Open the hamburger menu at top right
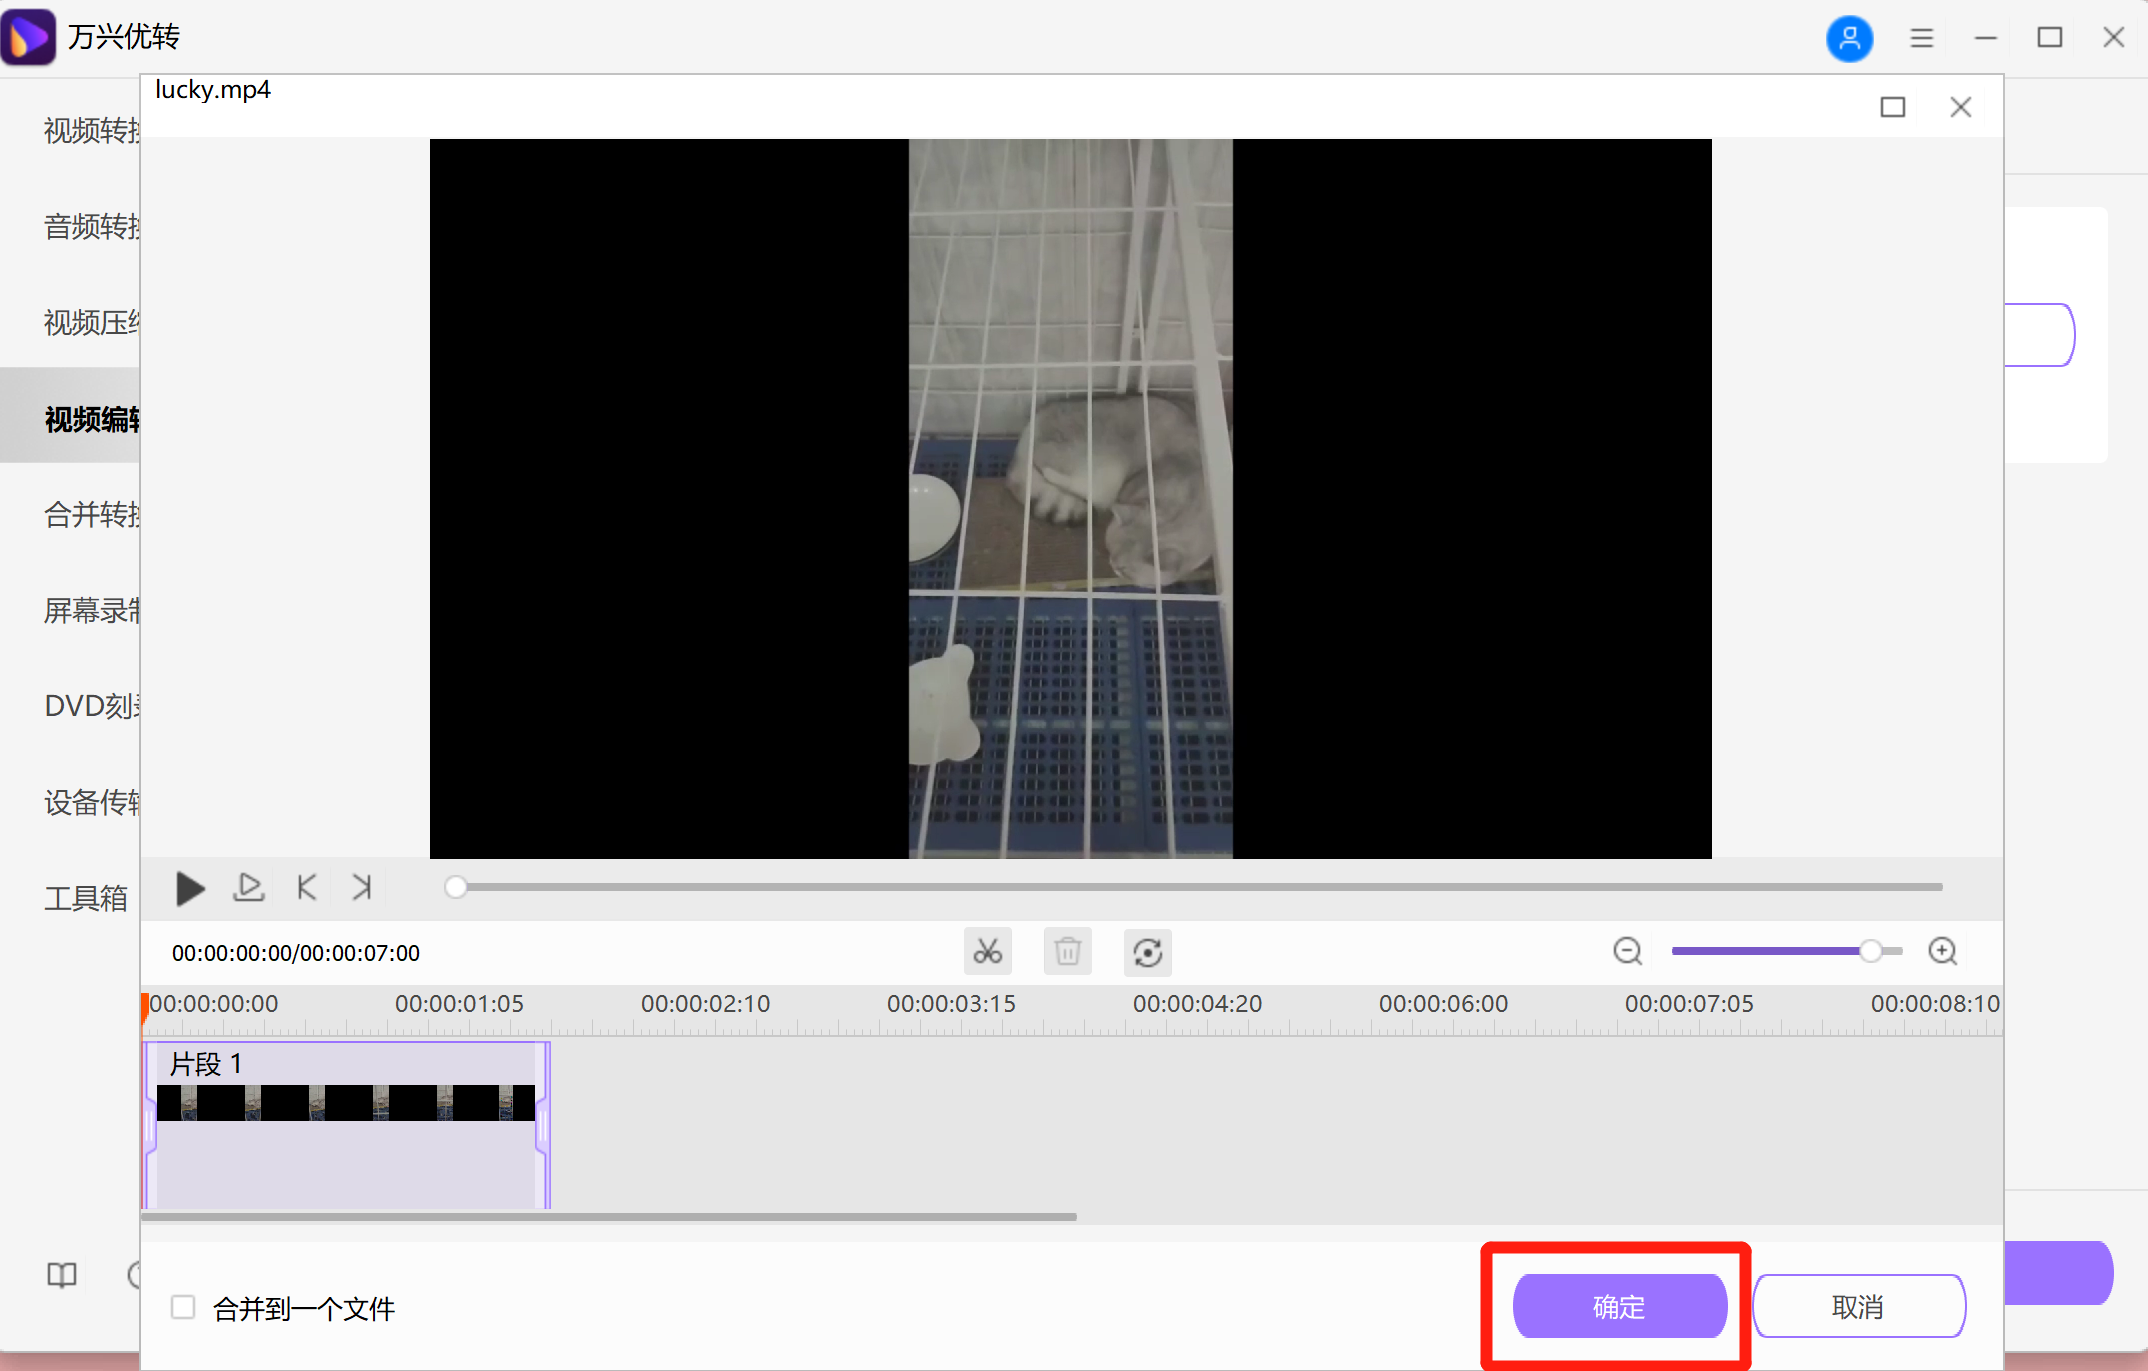 (1921, 37)
